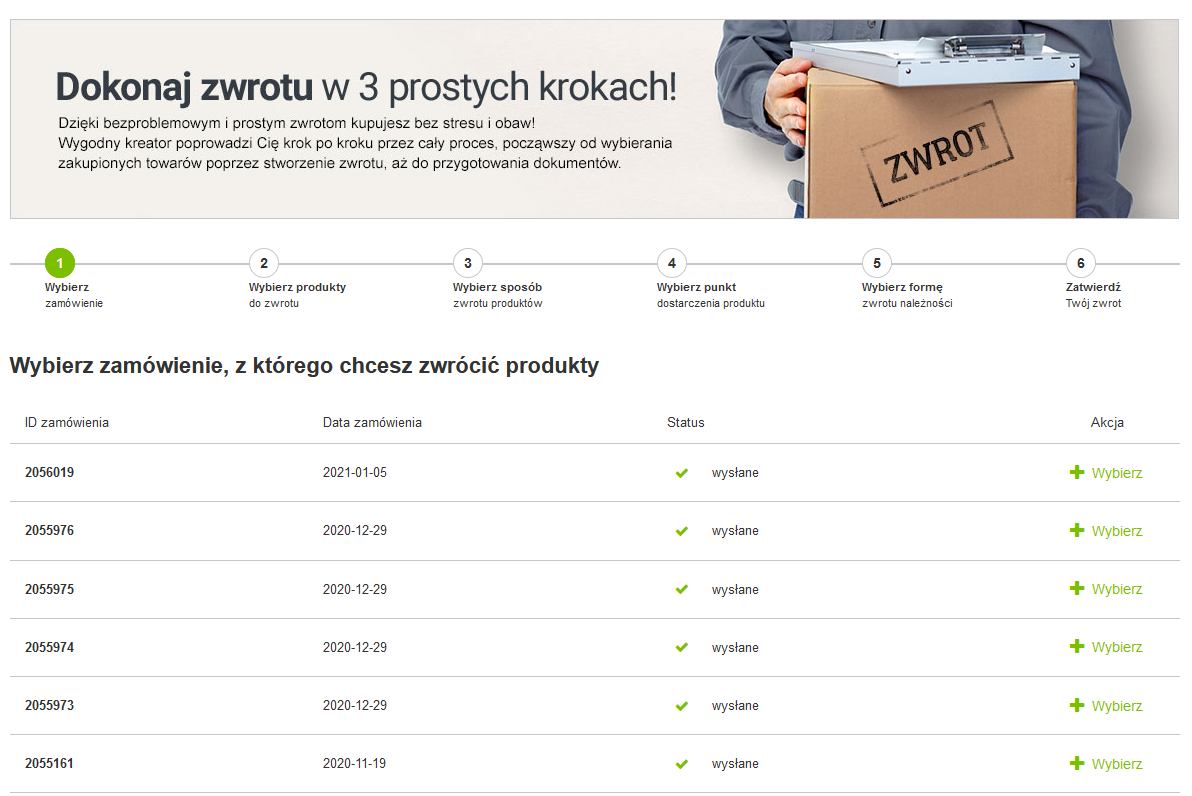The width and height of the screenshot is (1192, 796).
Task: Jump to step 3 Wybierz sposób
Action: 468,264
